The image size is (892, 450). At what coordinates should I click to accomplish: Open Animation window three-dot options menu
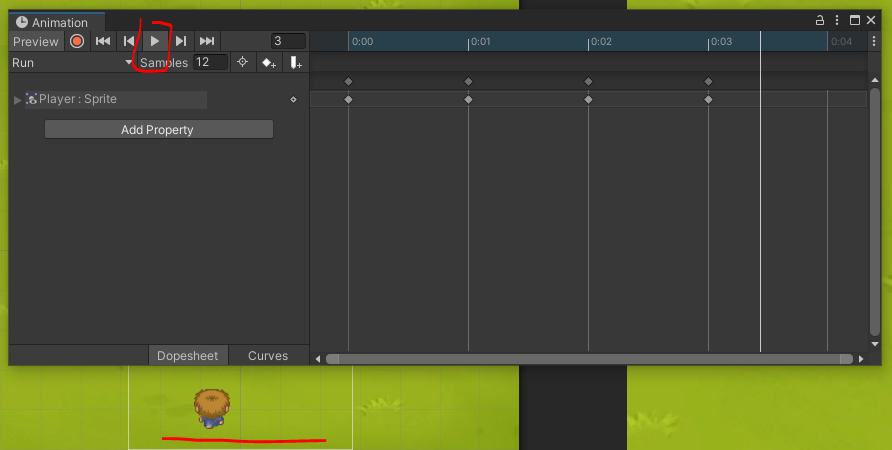(x=837, y=20)
